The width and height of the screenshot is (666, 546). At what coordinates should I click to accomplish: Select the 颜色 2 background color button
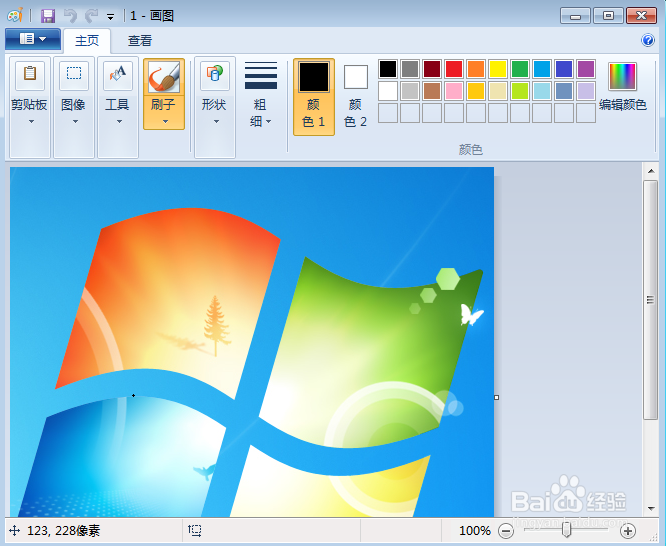coord(356,97)
